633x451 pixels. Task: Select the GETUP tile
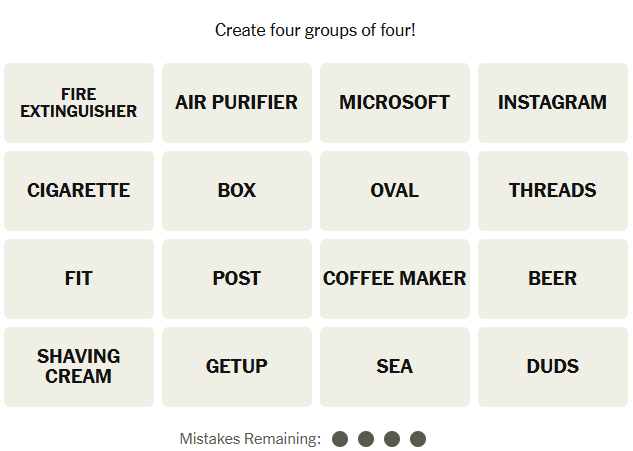tap(237, 367)
